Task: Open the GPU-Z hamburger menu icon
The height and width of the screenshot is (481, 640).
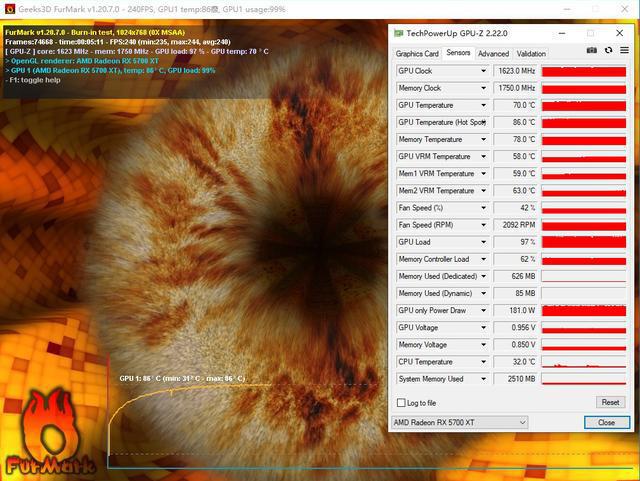Action: point(624,50)
